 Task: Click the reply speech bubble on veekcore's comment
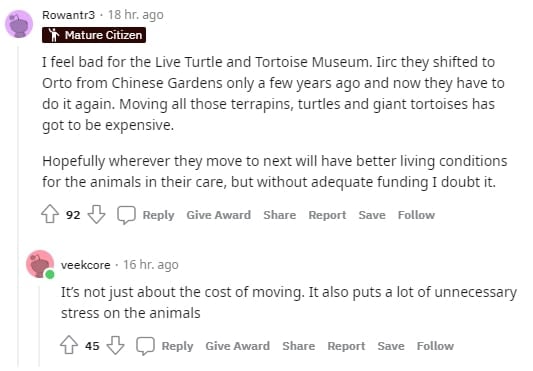(145, 346)
